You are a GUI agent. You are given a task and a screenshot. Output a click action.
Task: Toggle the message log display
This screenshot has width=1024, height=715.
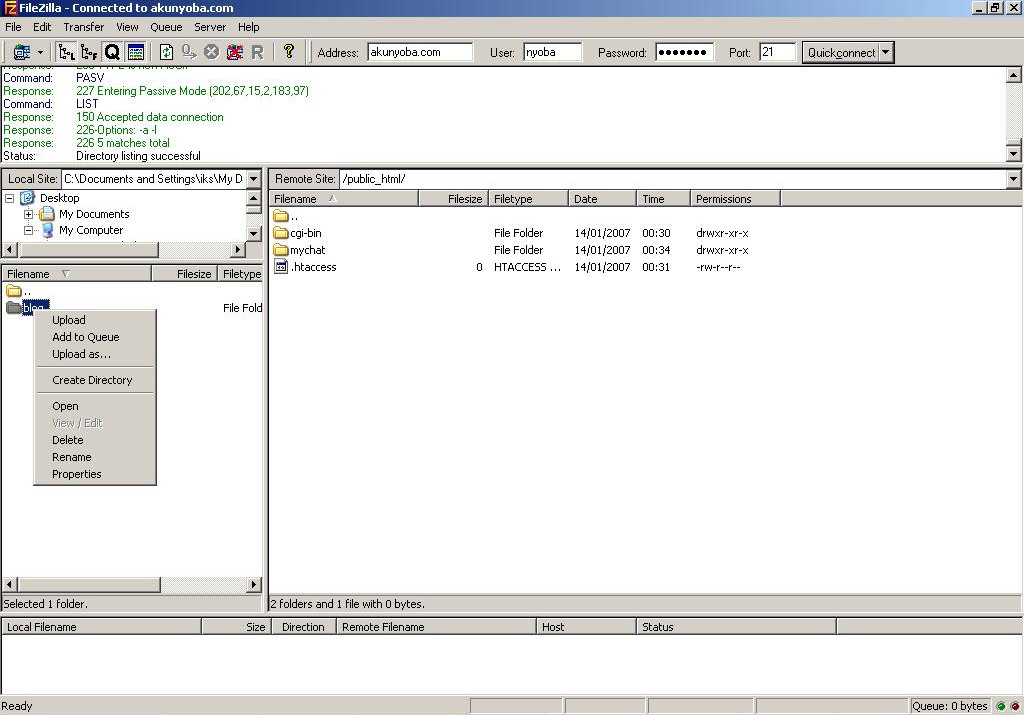point(136,52)
